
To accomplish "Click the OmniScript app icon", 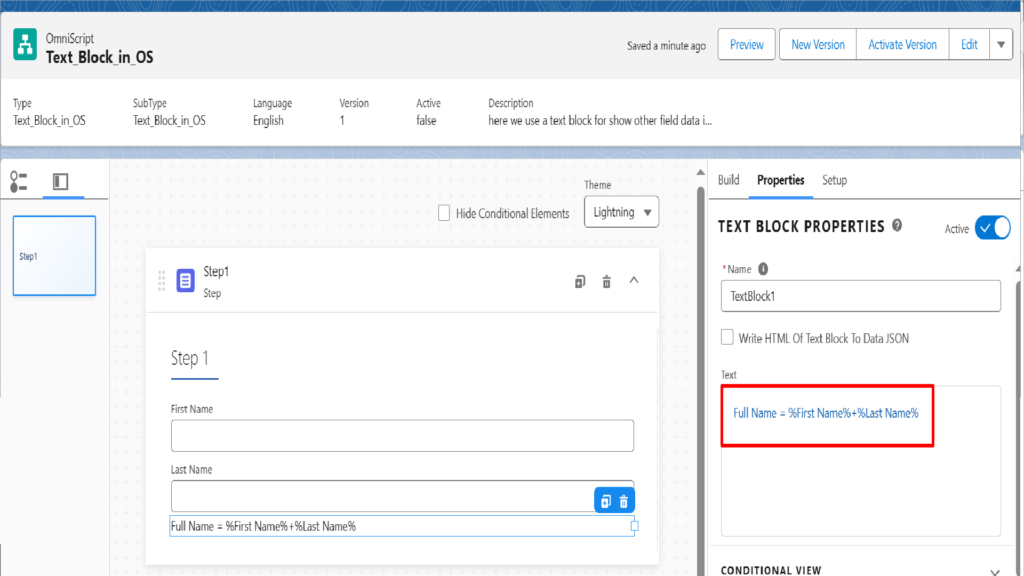I will (25, 44).
